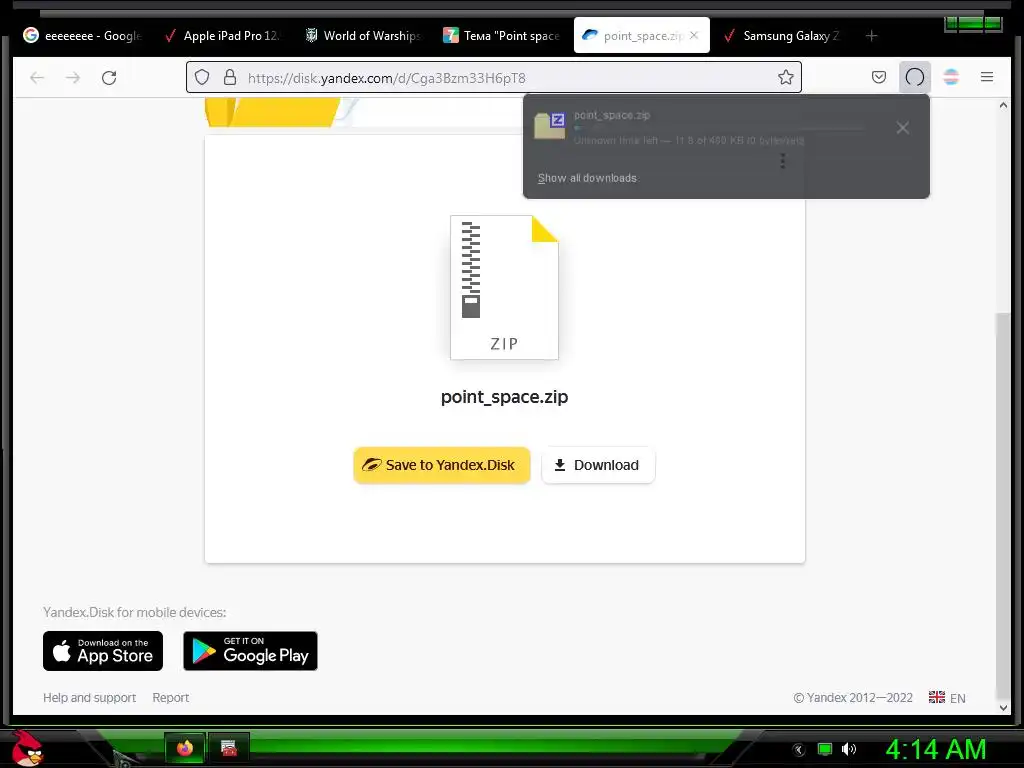Image resolution: width=1024 pixels, height=768 pixels.
Task: Show site security padlock info
Action: [x=230, y=78]
